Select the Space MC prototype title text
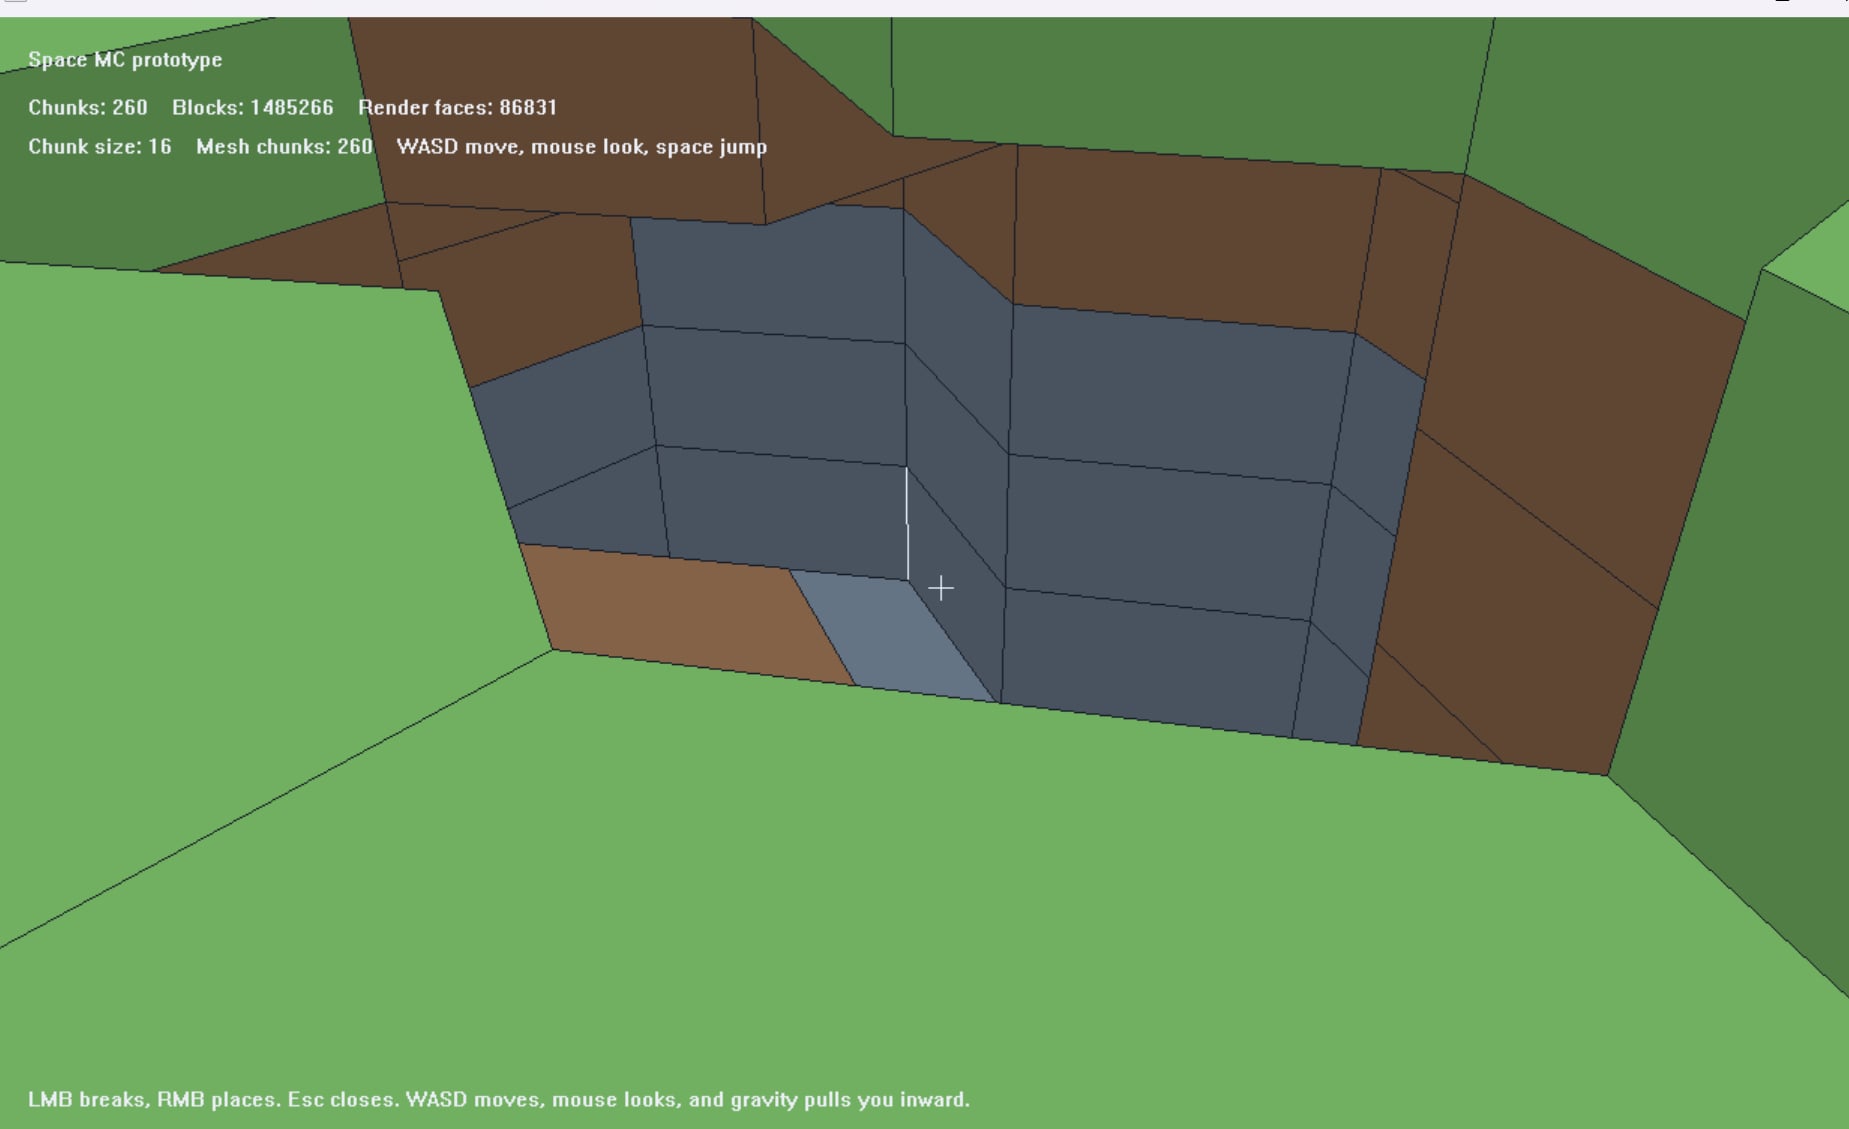This screenshot has width=1849, height=1129. (x=126, y=60)
